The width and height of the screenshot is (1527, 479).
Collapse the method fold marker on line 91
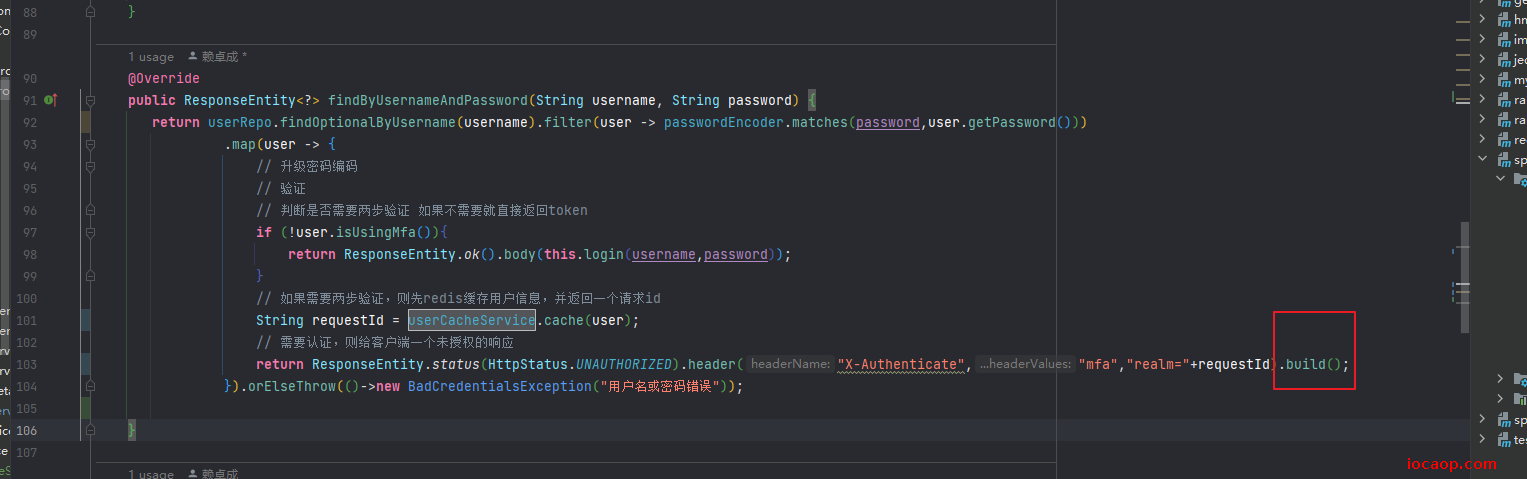[90, 100]
